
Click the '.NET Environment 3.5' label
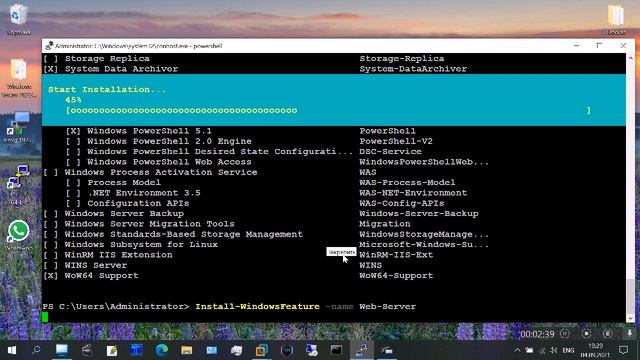click(x=144, y=193)
